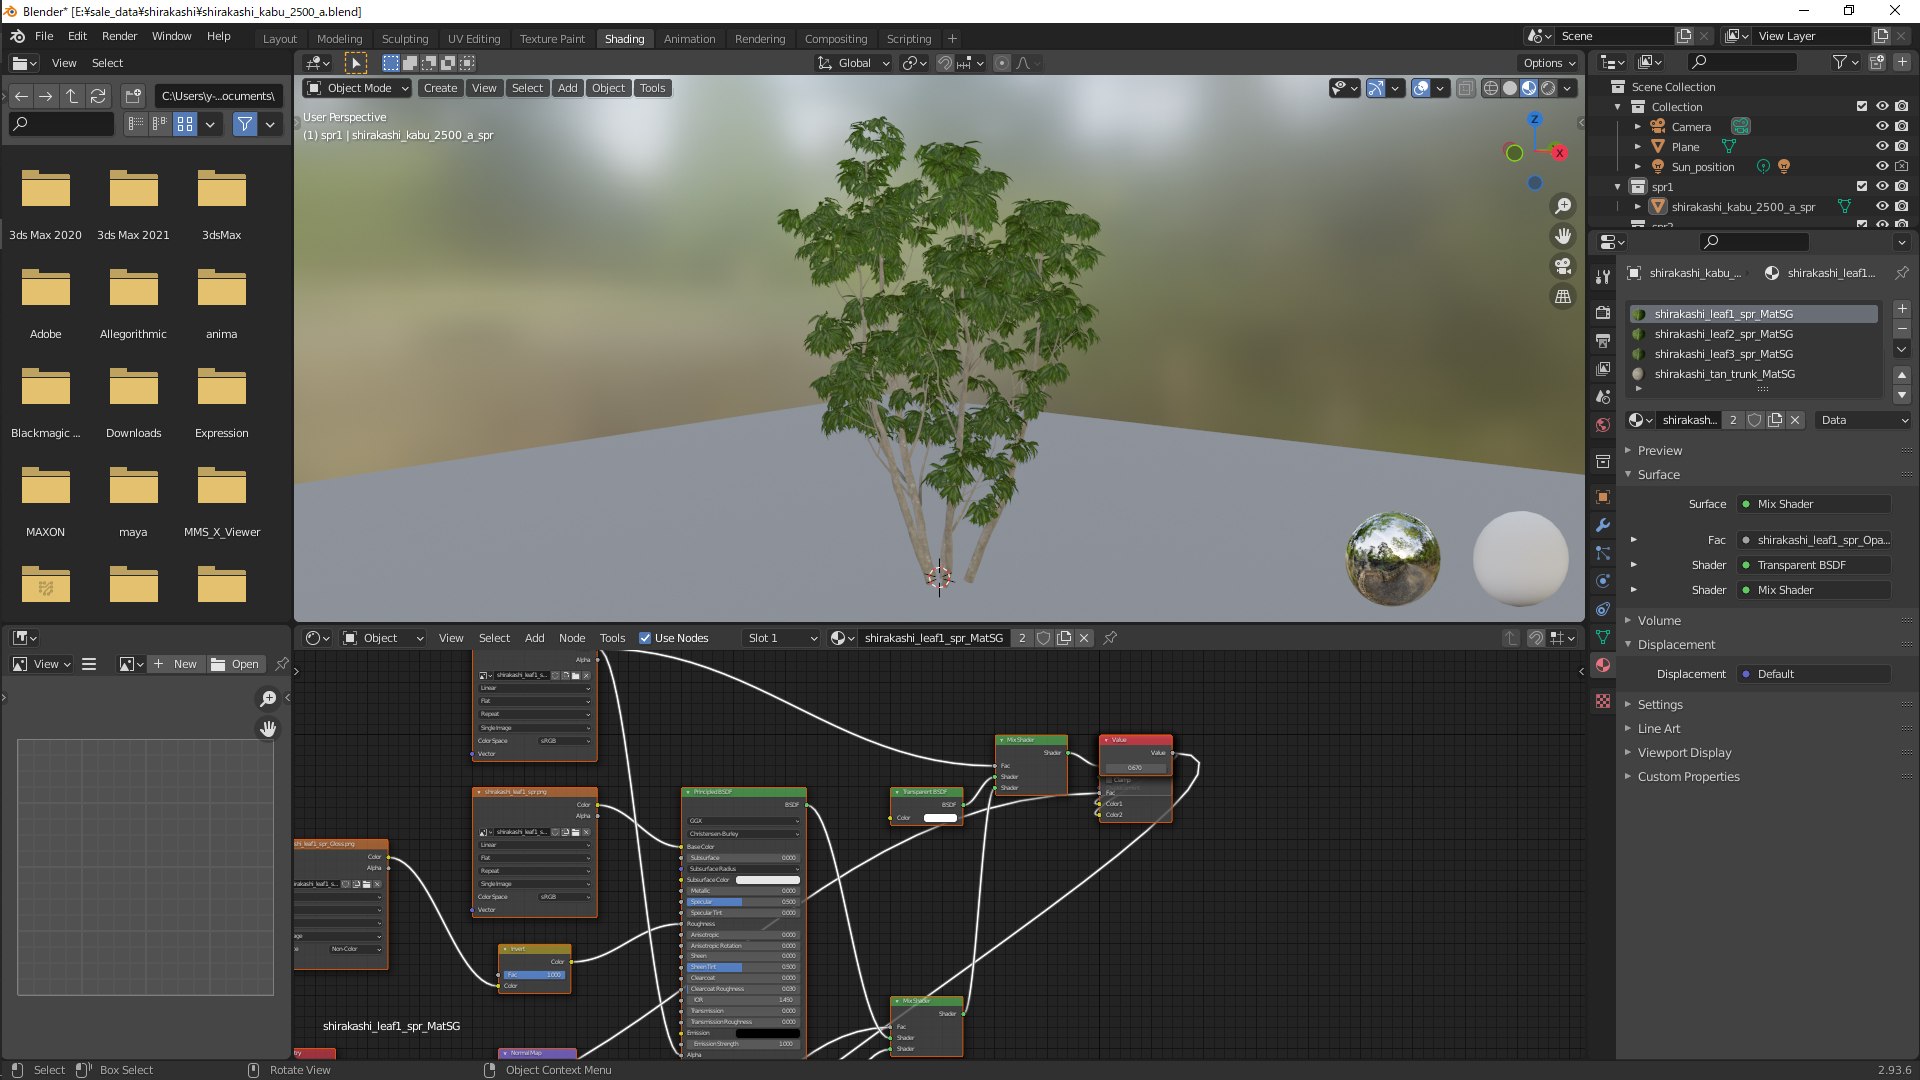Toggle visibility of Plane object
The height and width of the screenshot is (1080, 1920).
tap(1881, 147)
